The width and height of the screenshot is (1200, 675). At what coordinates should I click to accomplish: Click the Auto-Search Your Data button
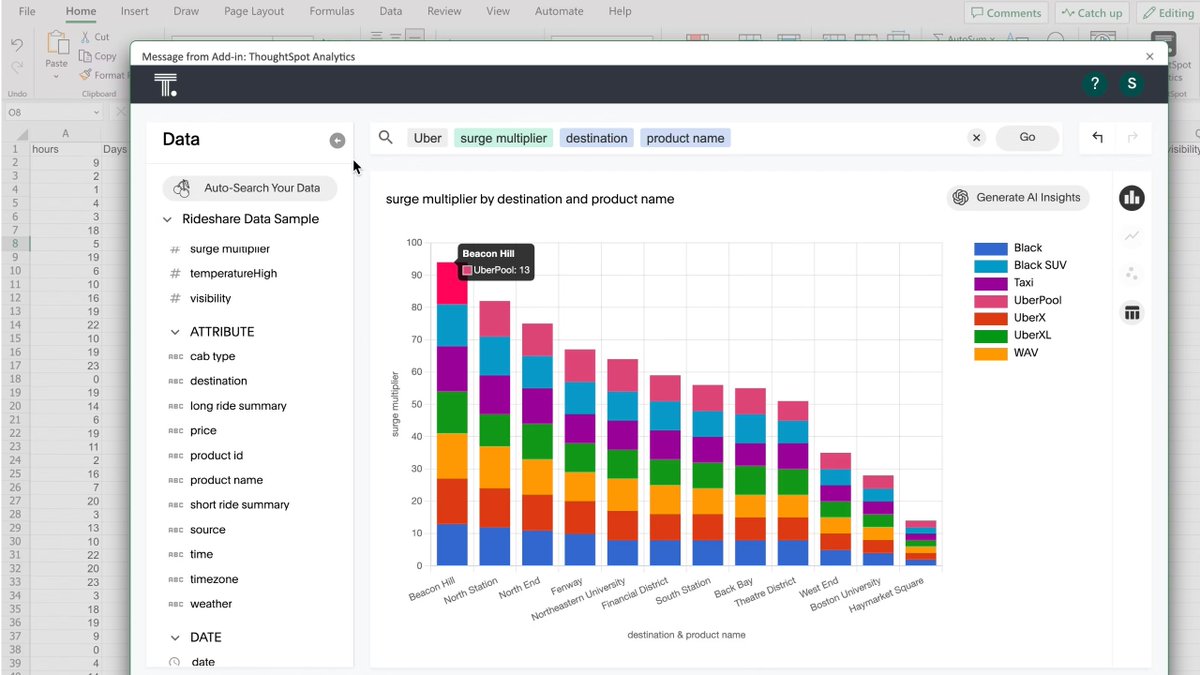(250, 188)
